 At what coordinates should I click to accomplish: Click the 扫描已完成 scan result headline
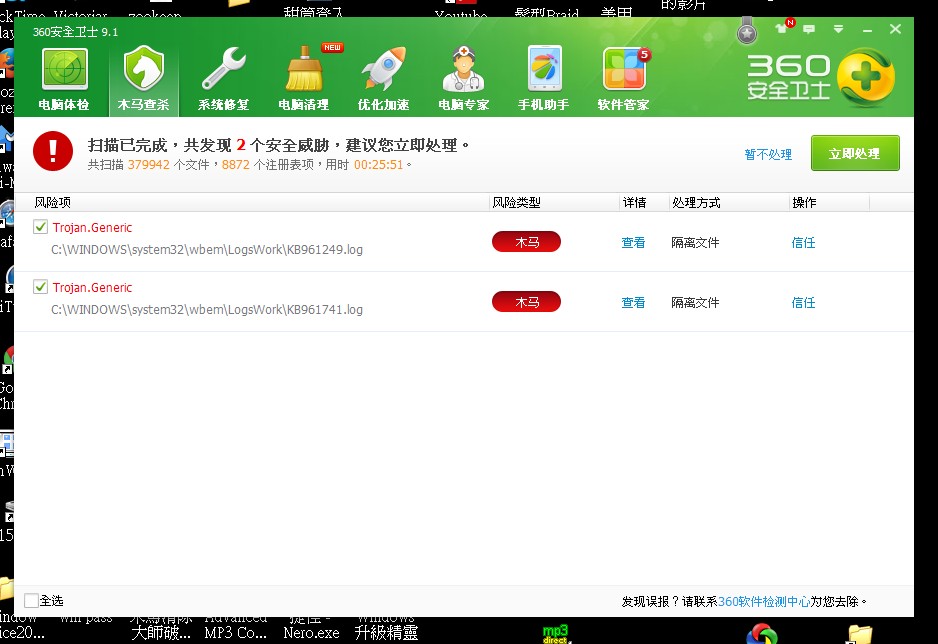(279, 145)
